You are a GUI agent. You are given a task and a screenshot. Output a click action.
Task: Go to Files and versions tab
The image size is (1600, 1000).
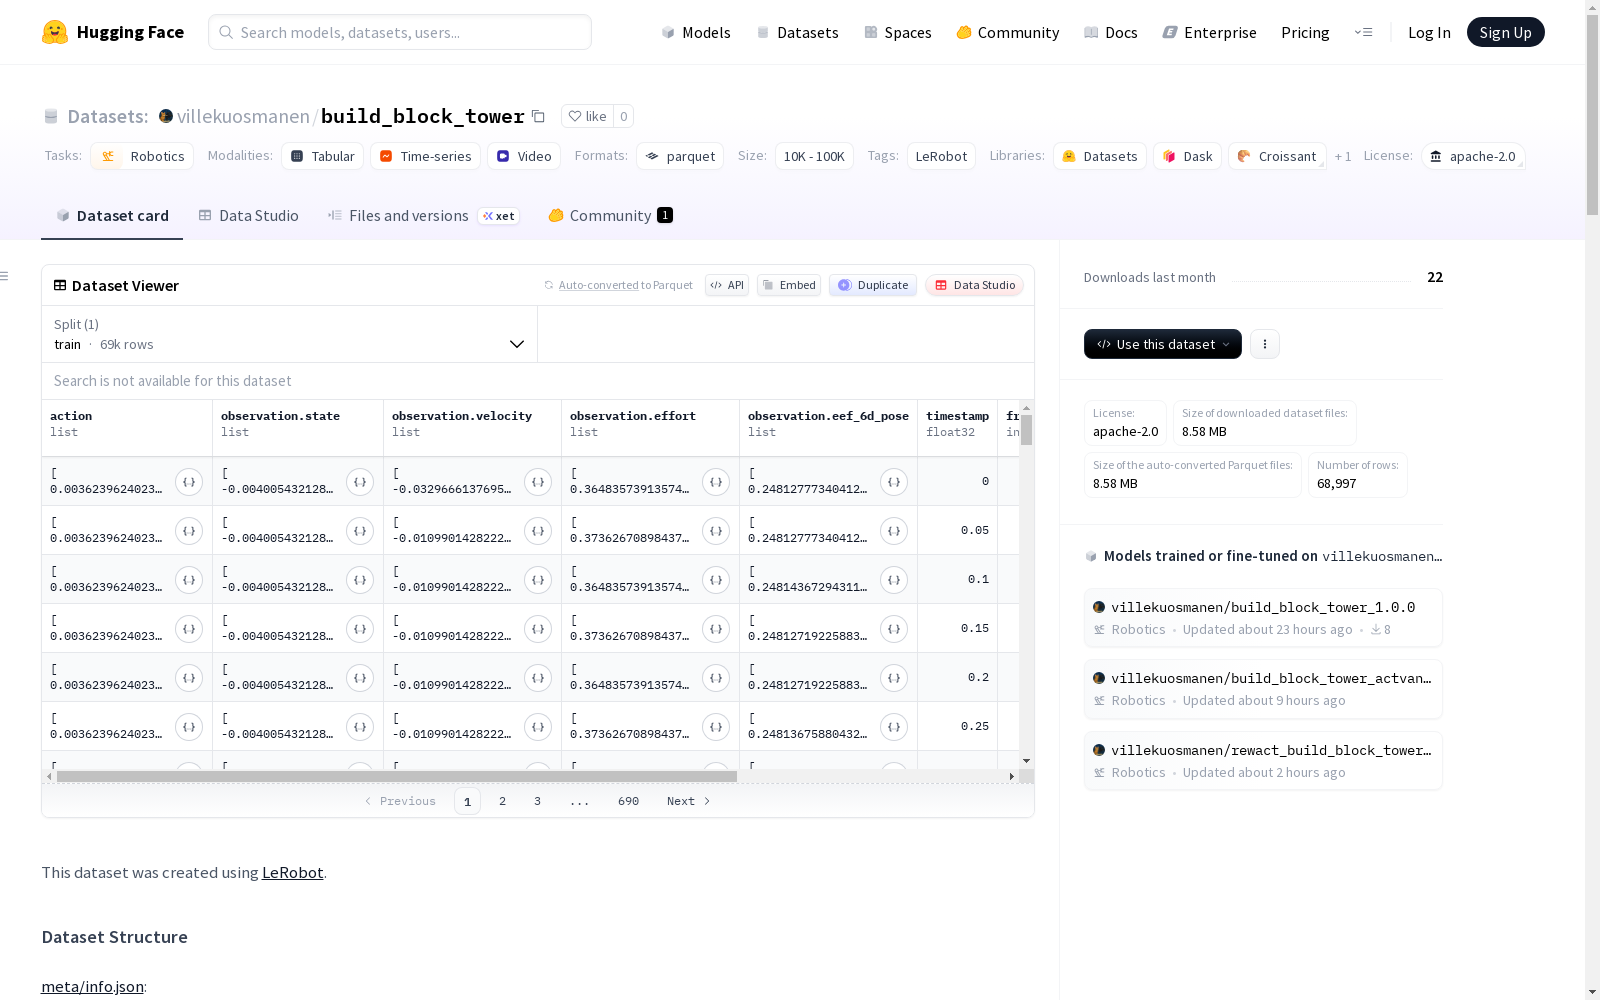[423, 216]
